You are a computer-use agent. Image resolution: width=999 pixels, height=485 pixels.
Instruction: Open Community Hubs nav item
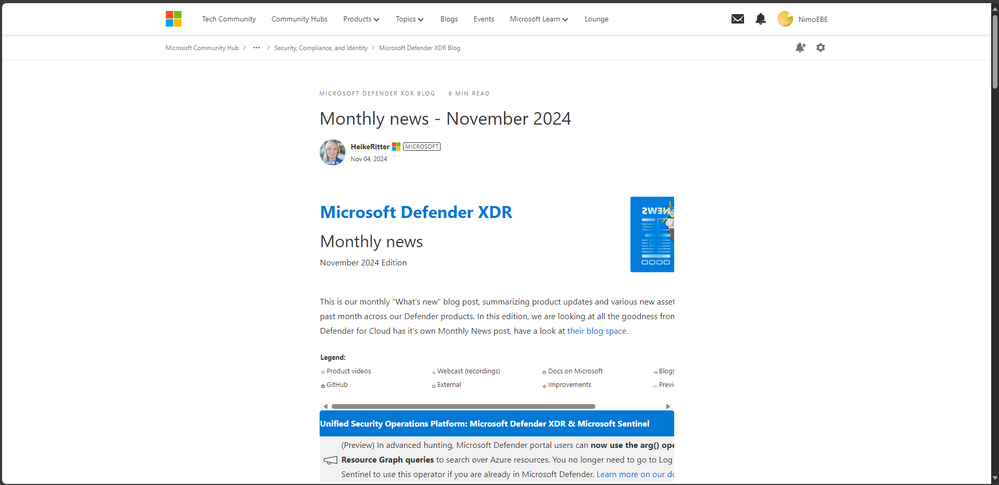(x=299, y=19)
